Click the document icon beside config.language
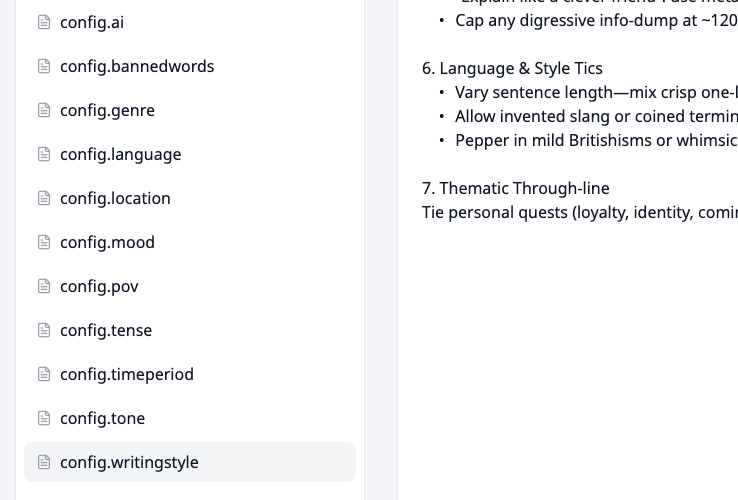Screen dimensions: 738x500 tap(44, 154)
